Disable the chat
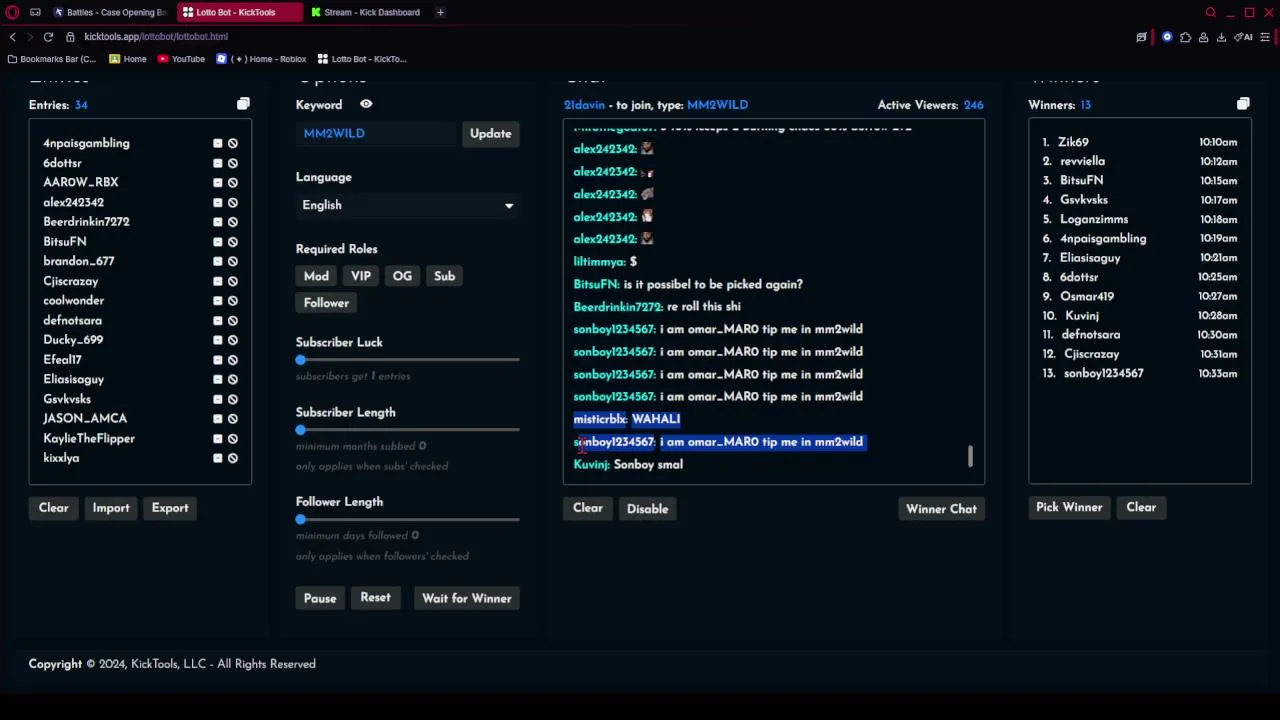The image size is (1280, 720). pyautogui.click(x=647, y=509)
